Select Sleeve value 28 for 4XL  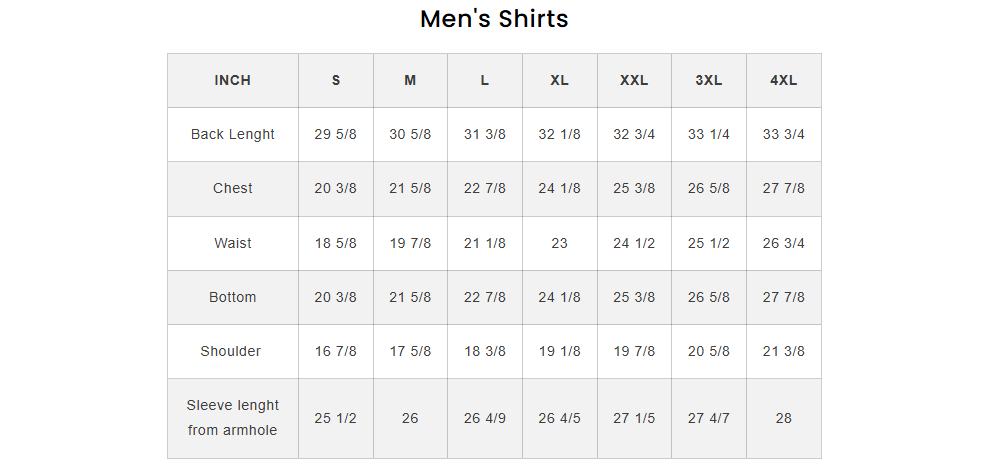783,418
